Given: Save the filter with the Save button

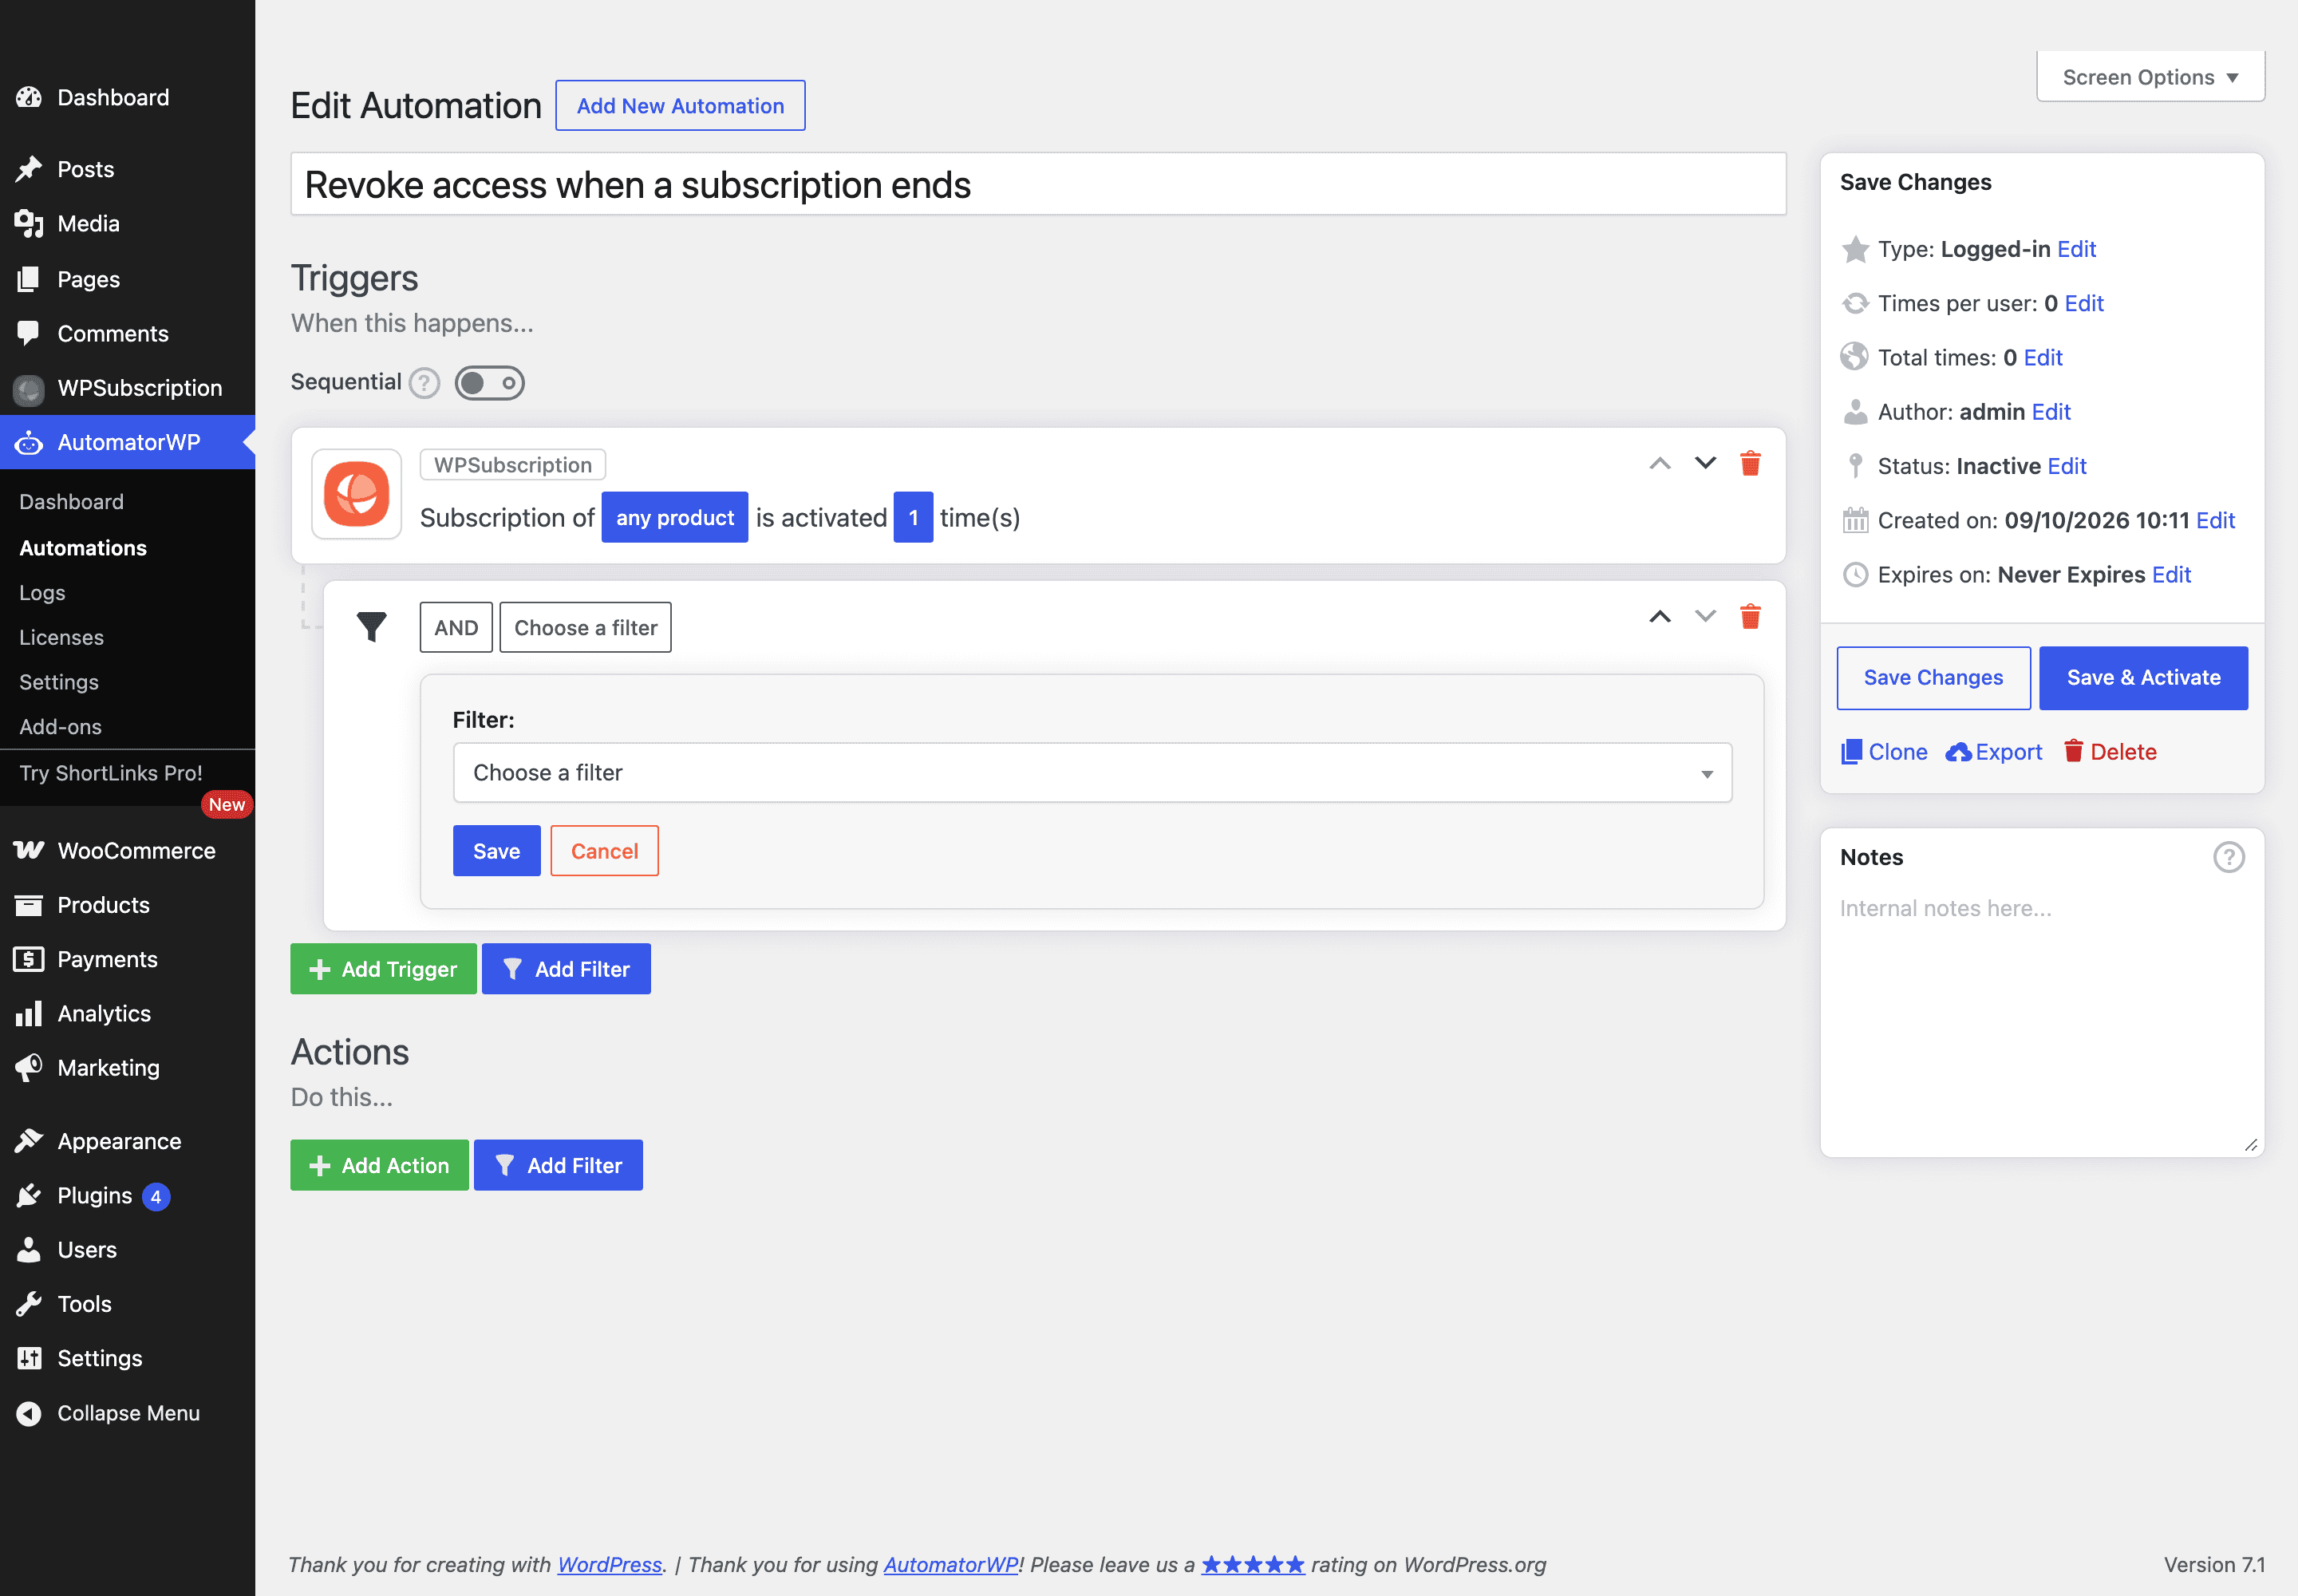Looking at the screenshot, I should [496, 851].
